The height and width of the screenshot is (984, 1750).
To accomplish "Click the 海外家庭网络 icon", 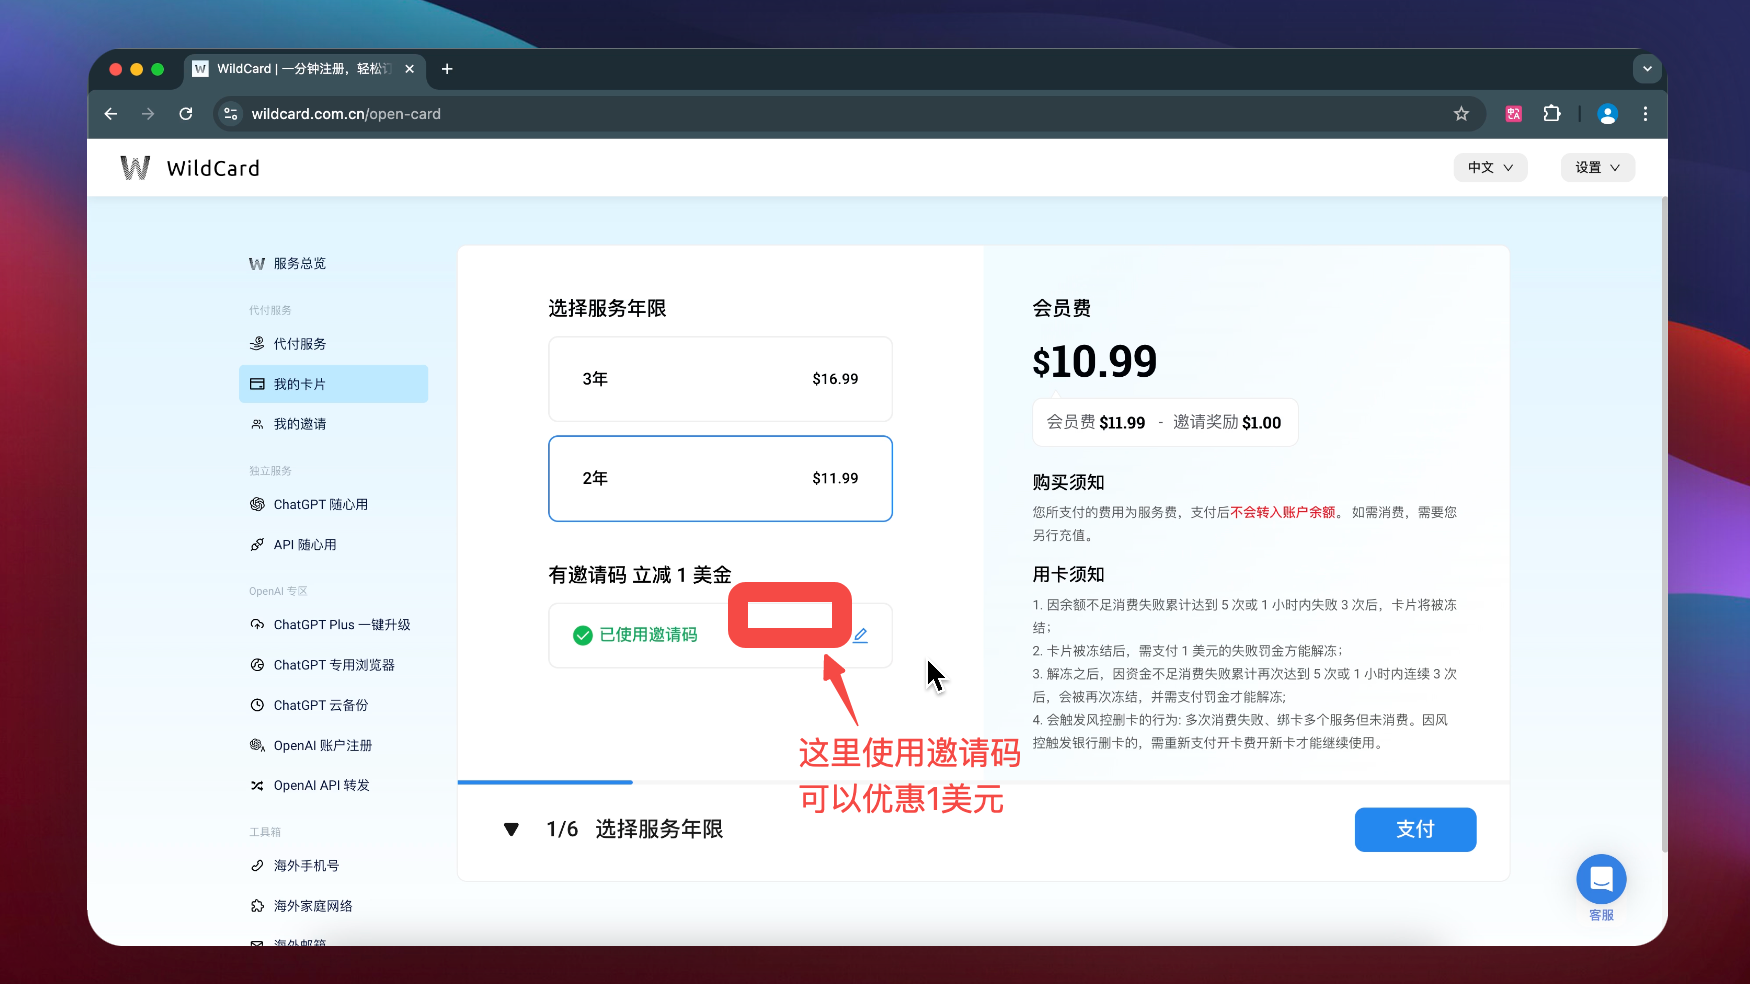I will 257,906.
